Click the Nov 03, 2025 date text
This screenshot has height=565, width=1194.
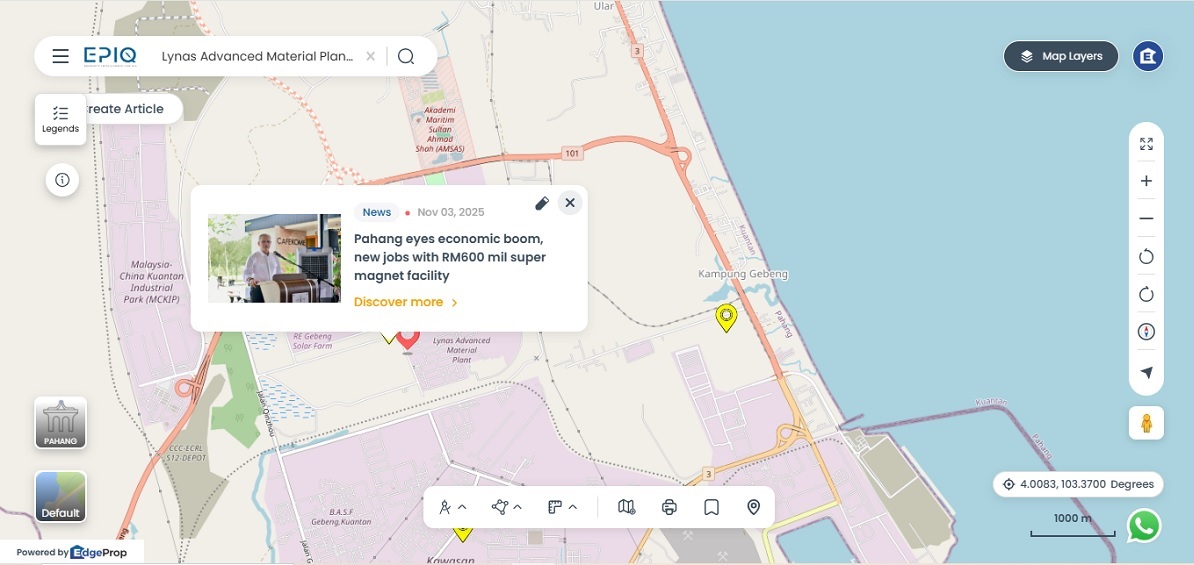(451, 212)
